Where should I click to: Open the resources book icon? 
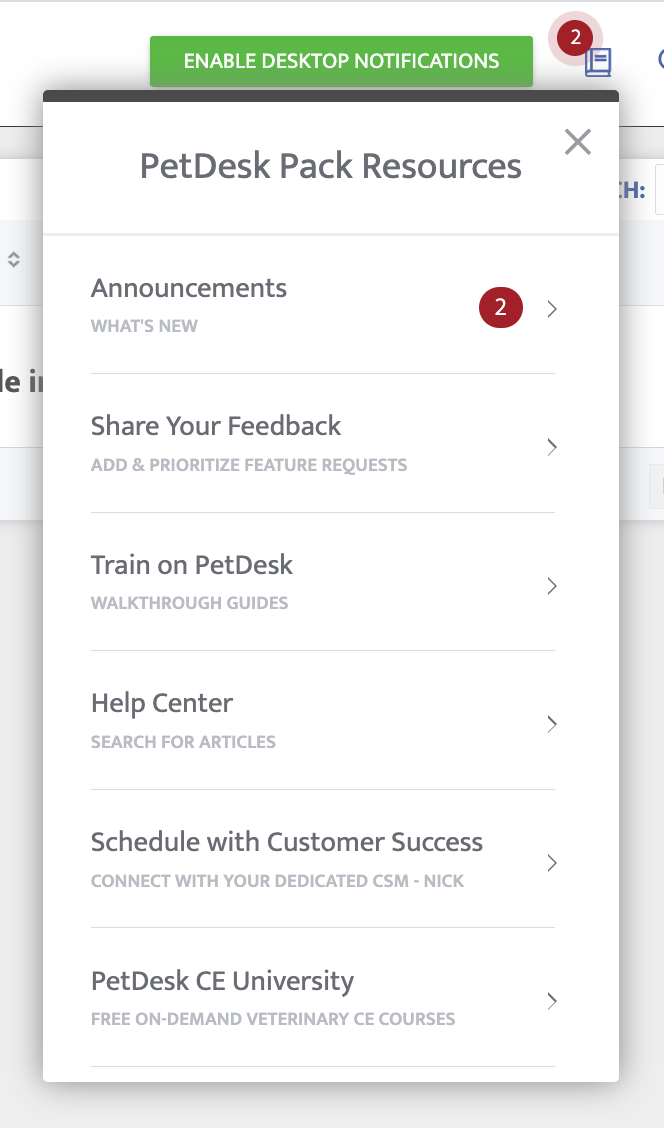click(598, 63)
